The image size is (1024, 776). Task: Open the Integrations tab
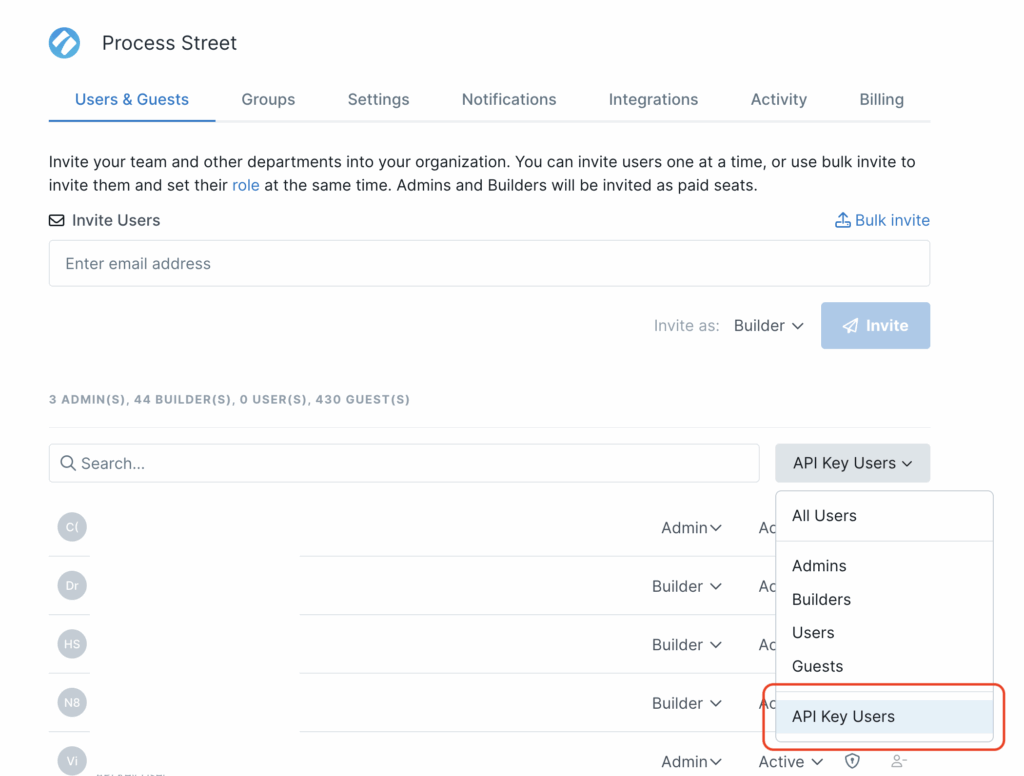coord(653,99)
